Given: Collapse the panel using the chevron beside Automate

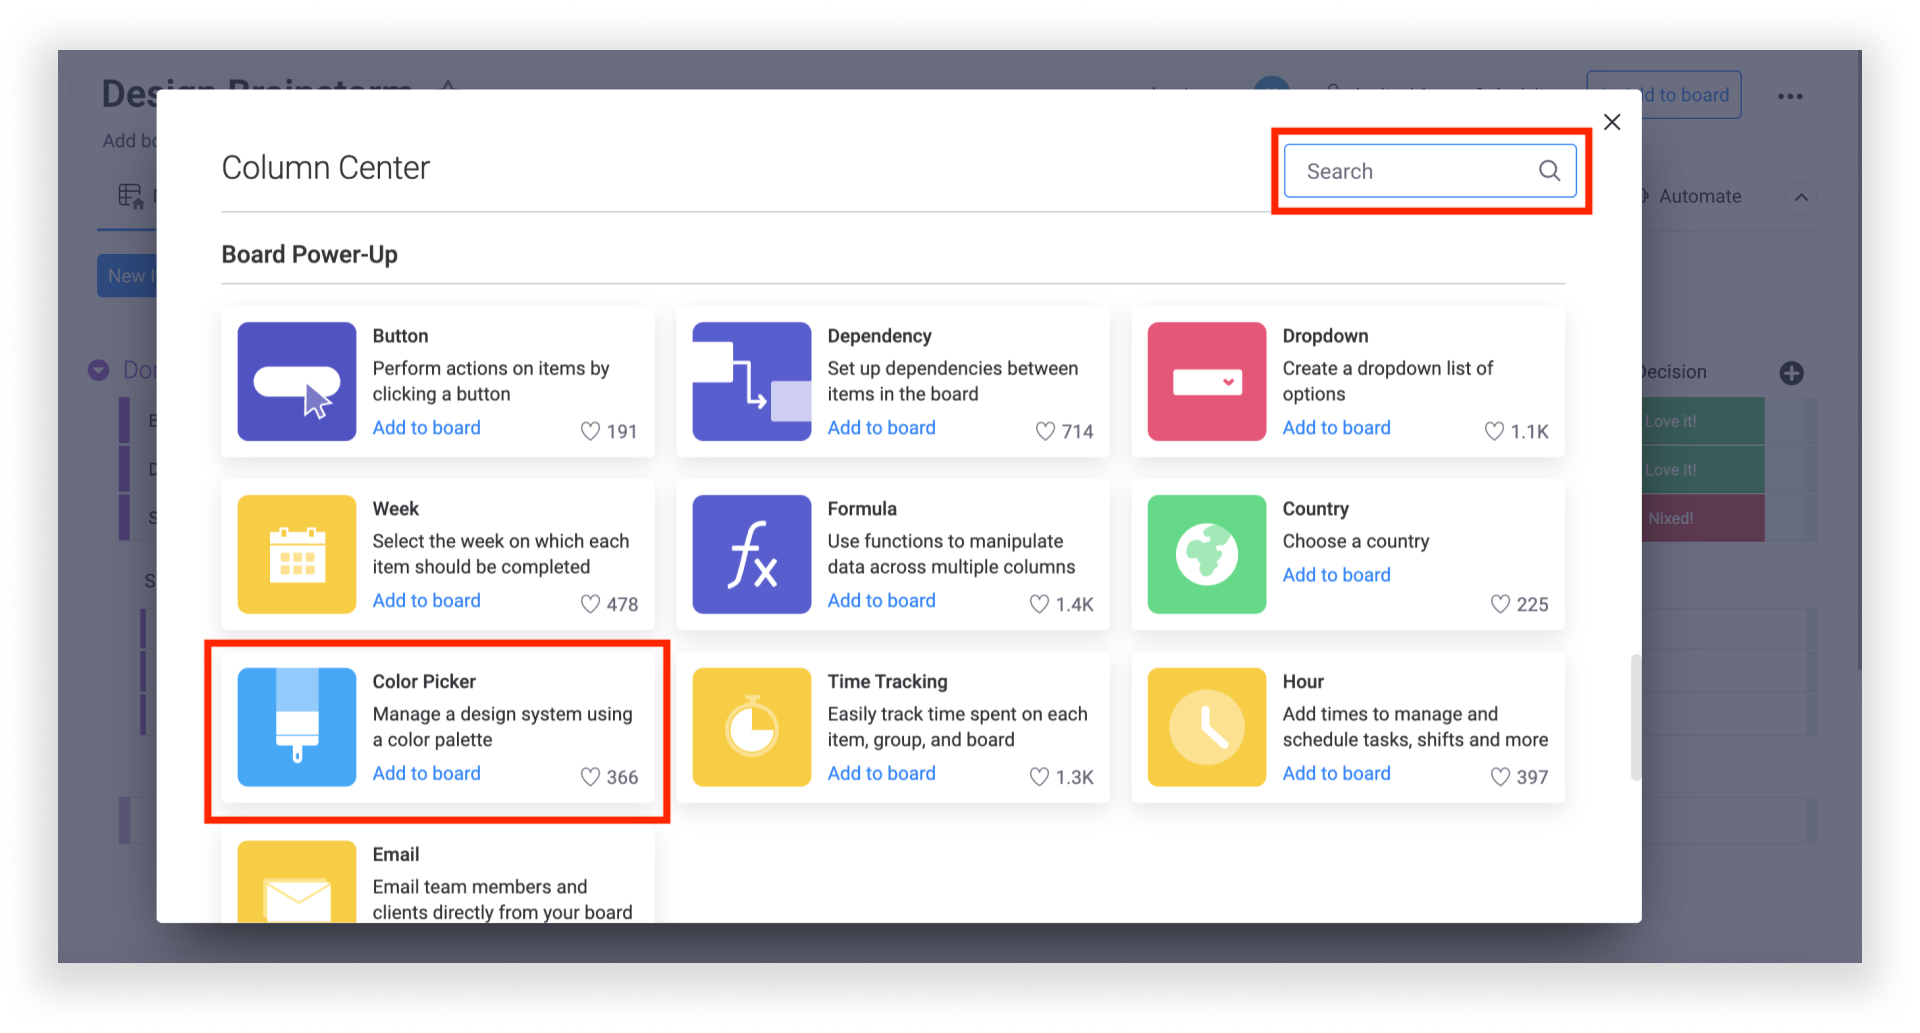Looking at the screenshot, I should (x=1802, y=197).
